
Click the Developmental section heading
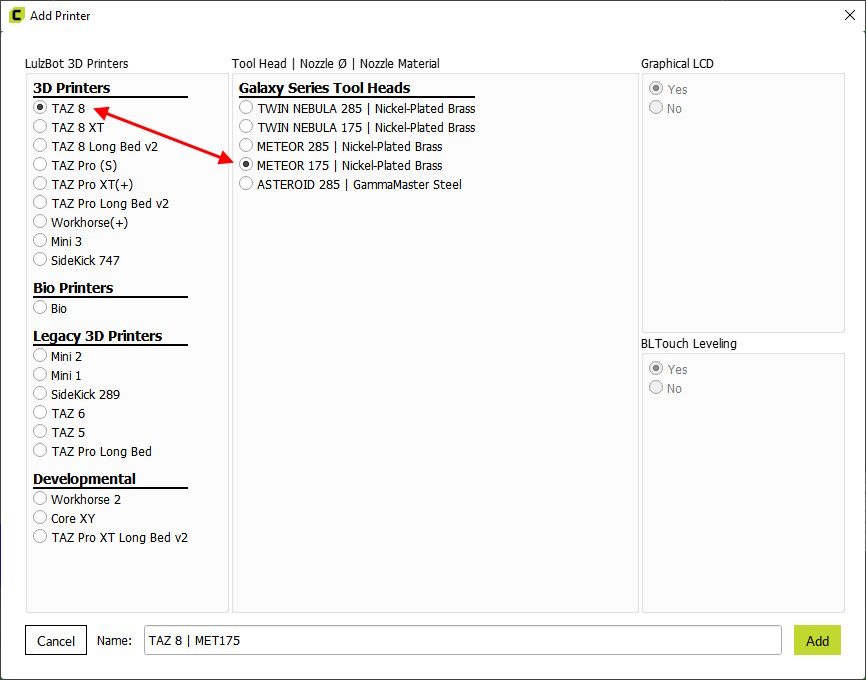click(x=85, y=479)
